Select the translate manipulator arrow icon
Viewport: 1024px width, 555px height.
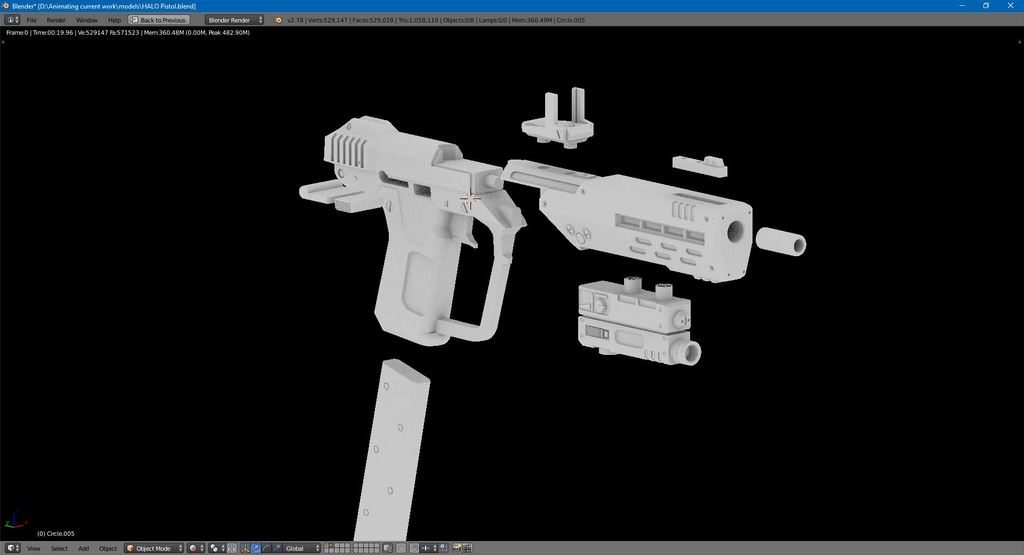click(255, 548)
